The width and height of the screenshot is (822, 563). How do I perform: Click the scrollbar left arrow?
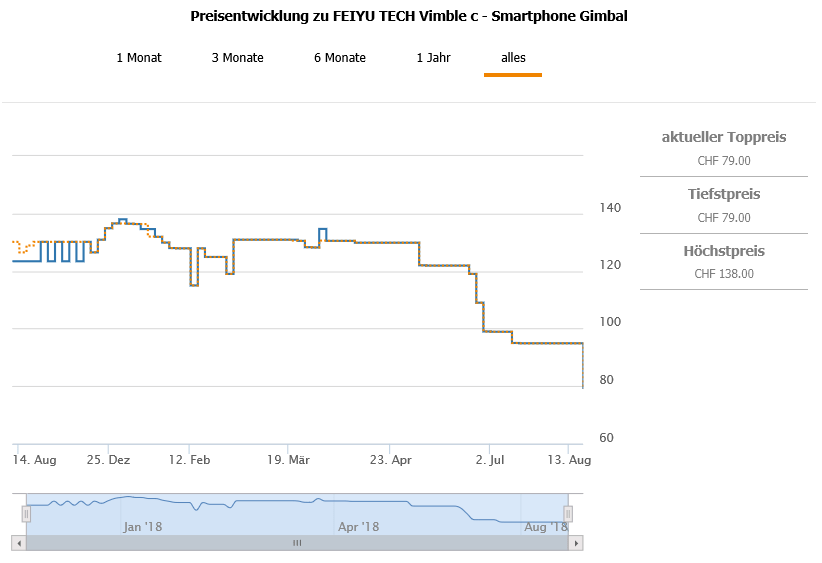[18, 543]
